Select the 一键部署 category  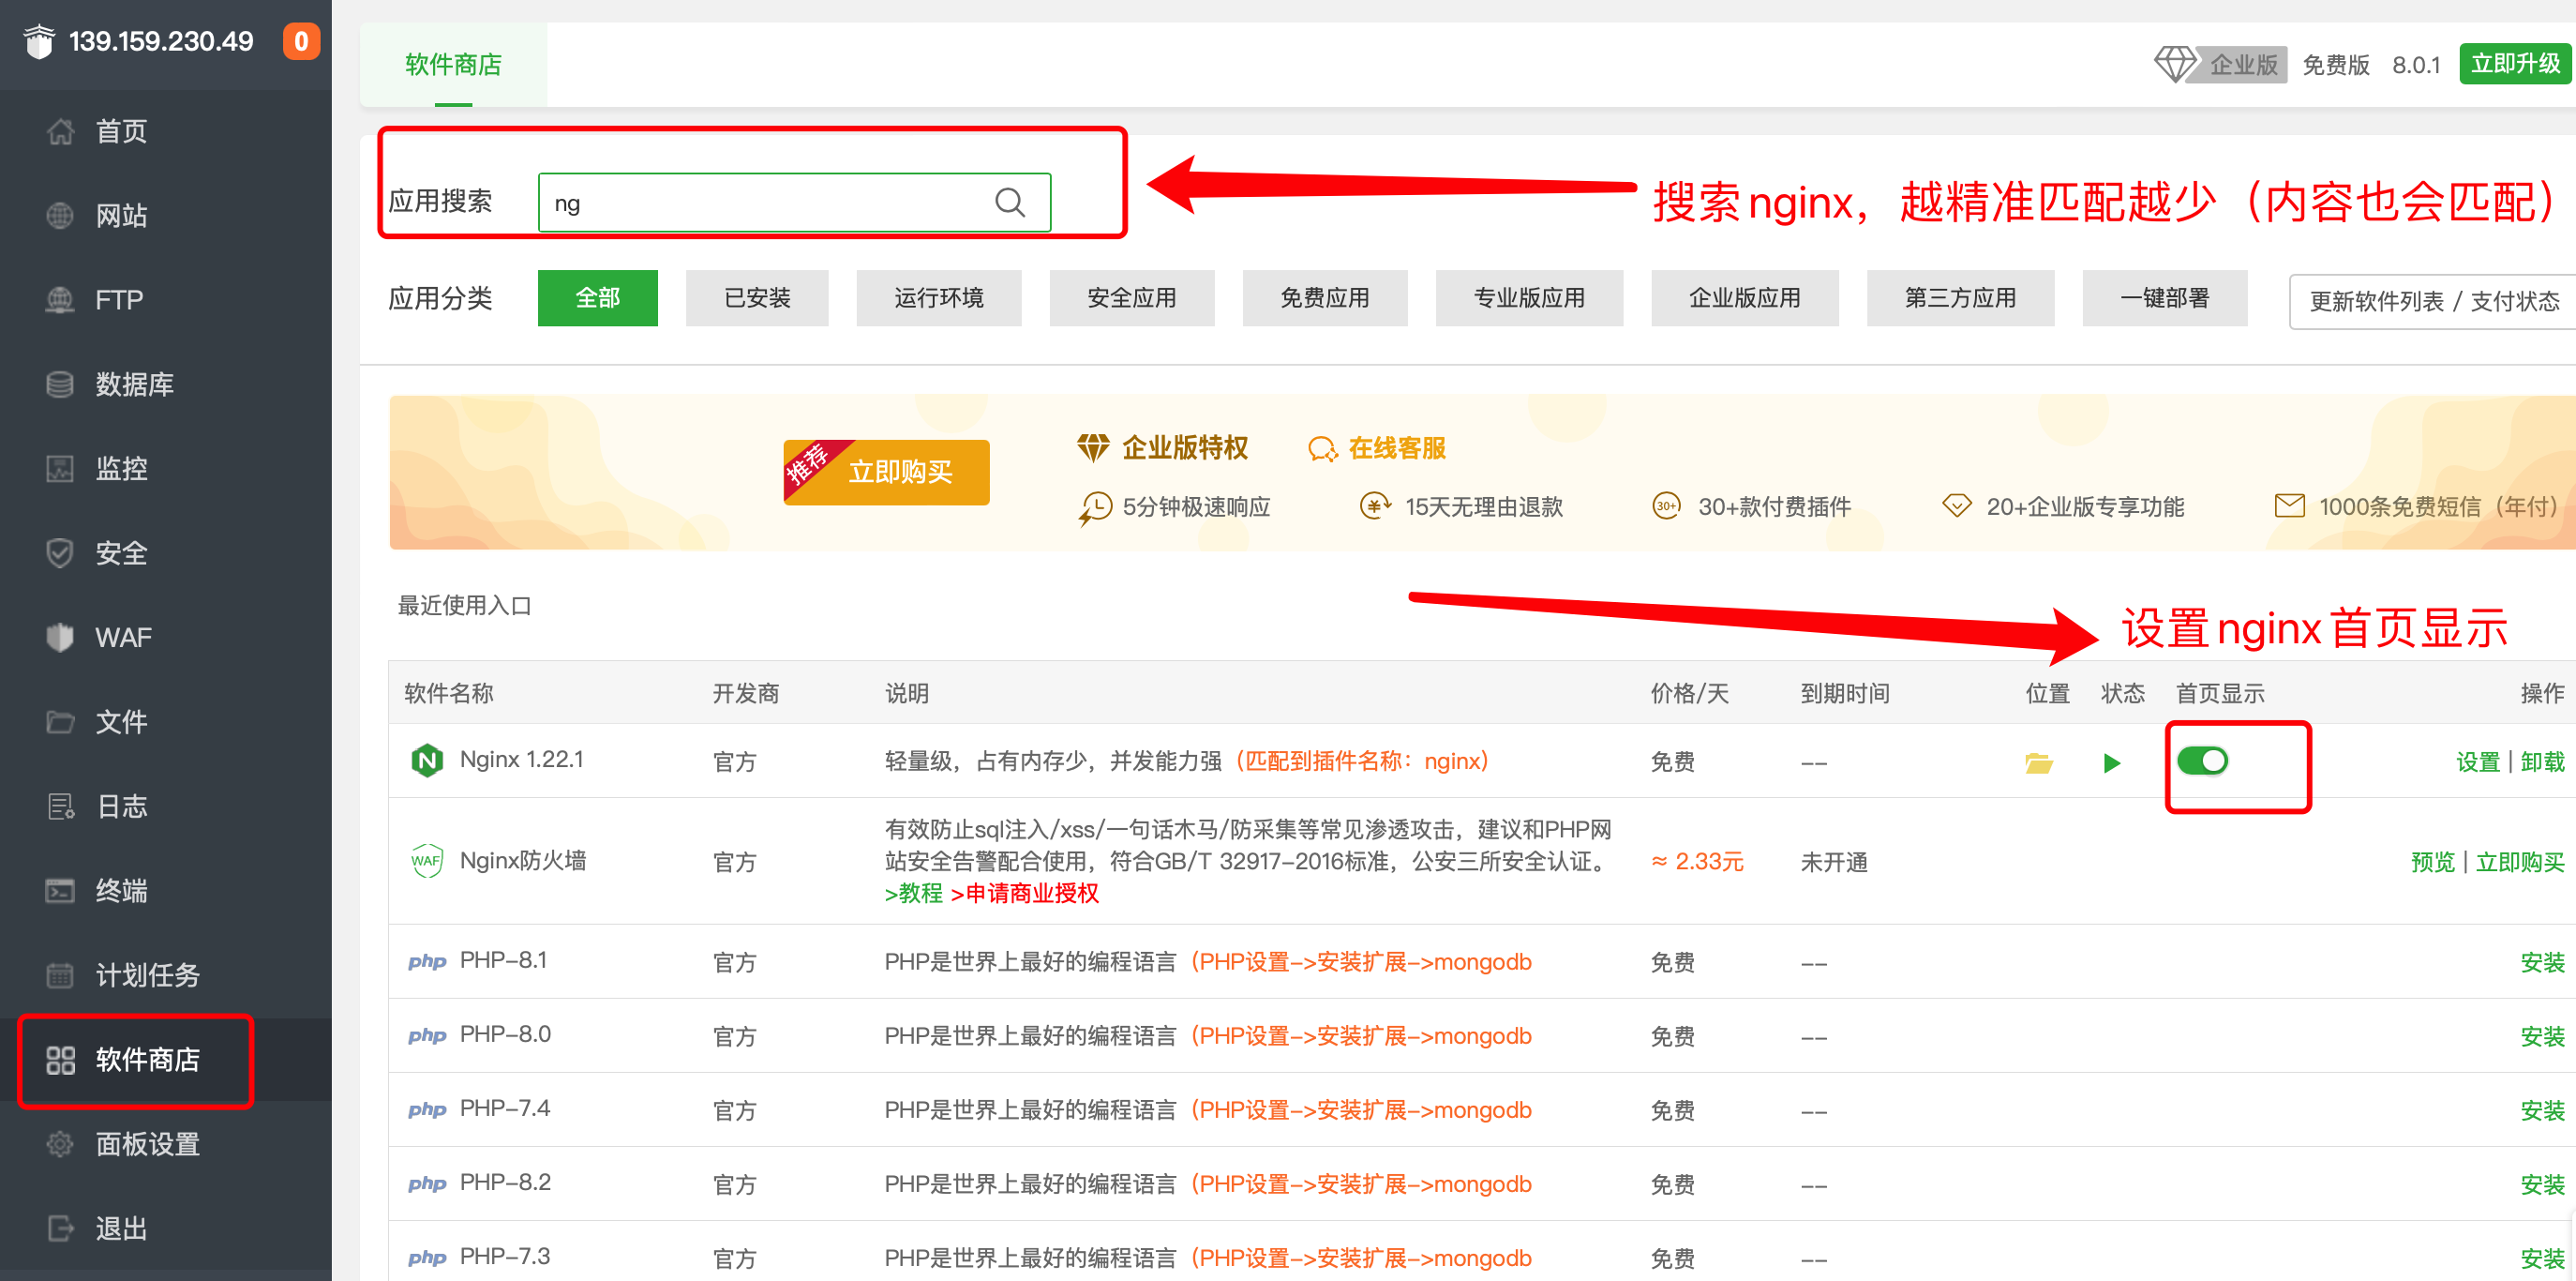2164,298
